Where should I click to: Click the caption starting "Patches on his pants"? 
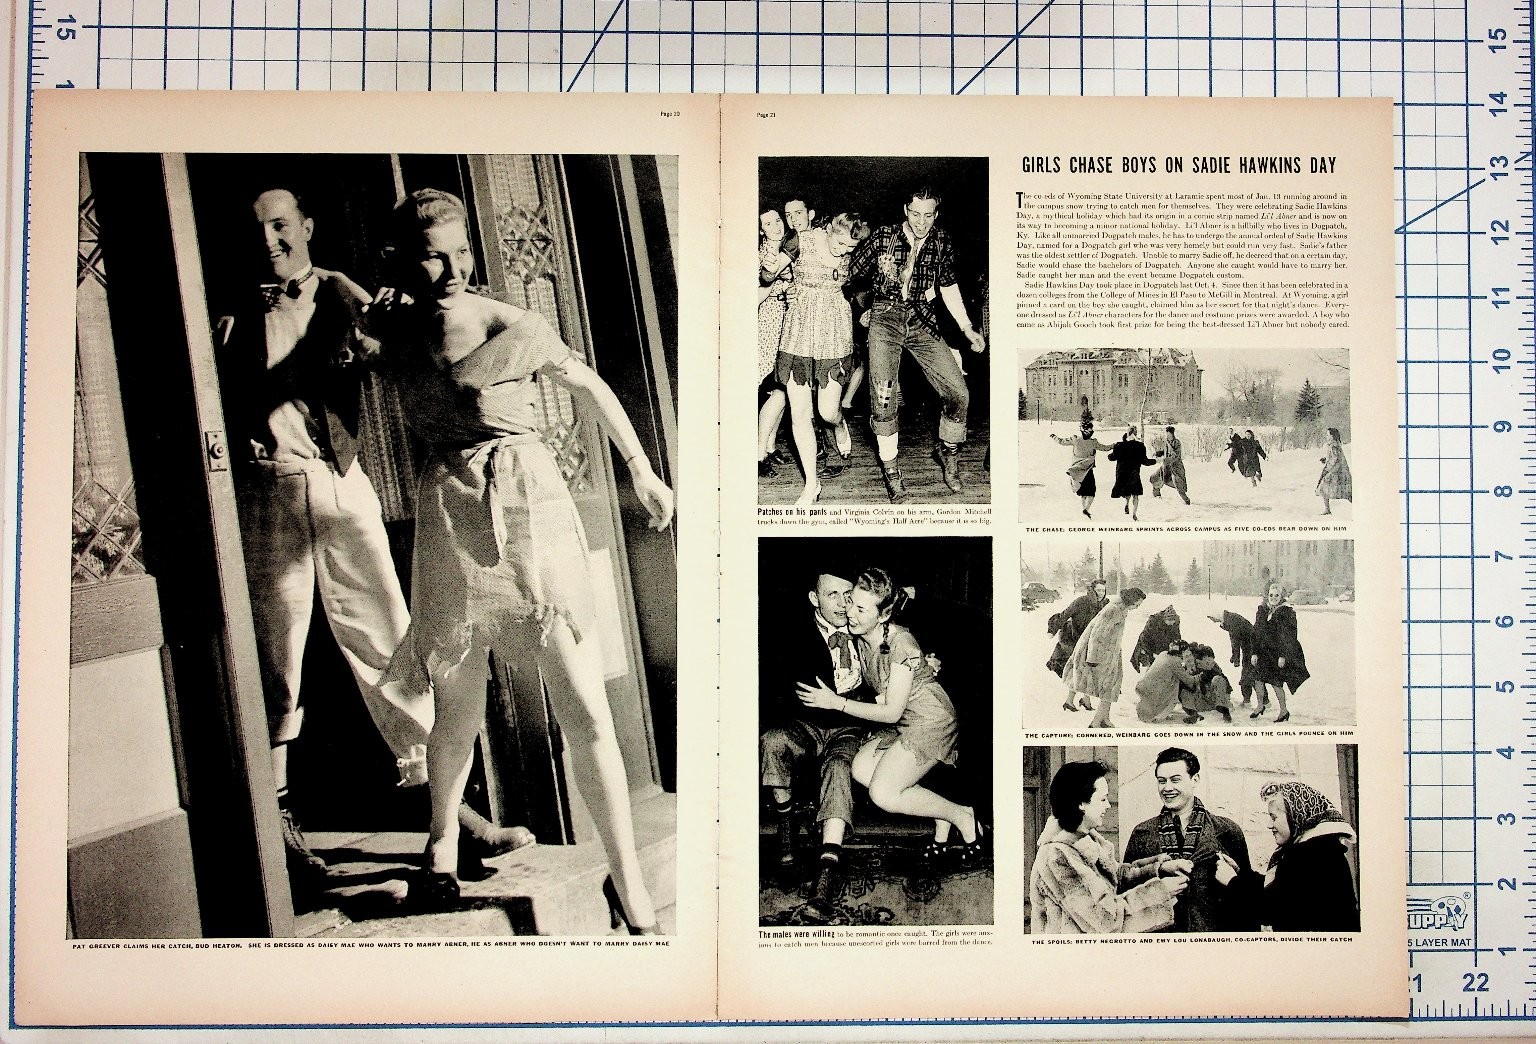pos(874,516)
